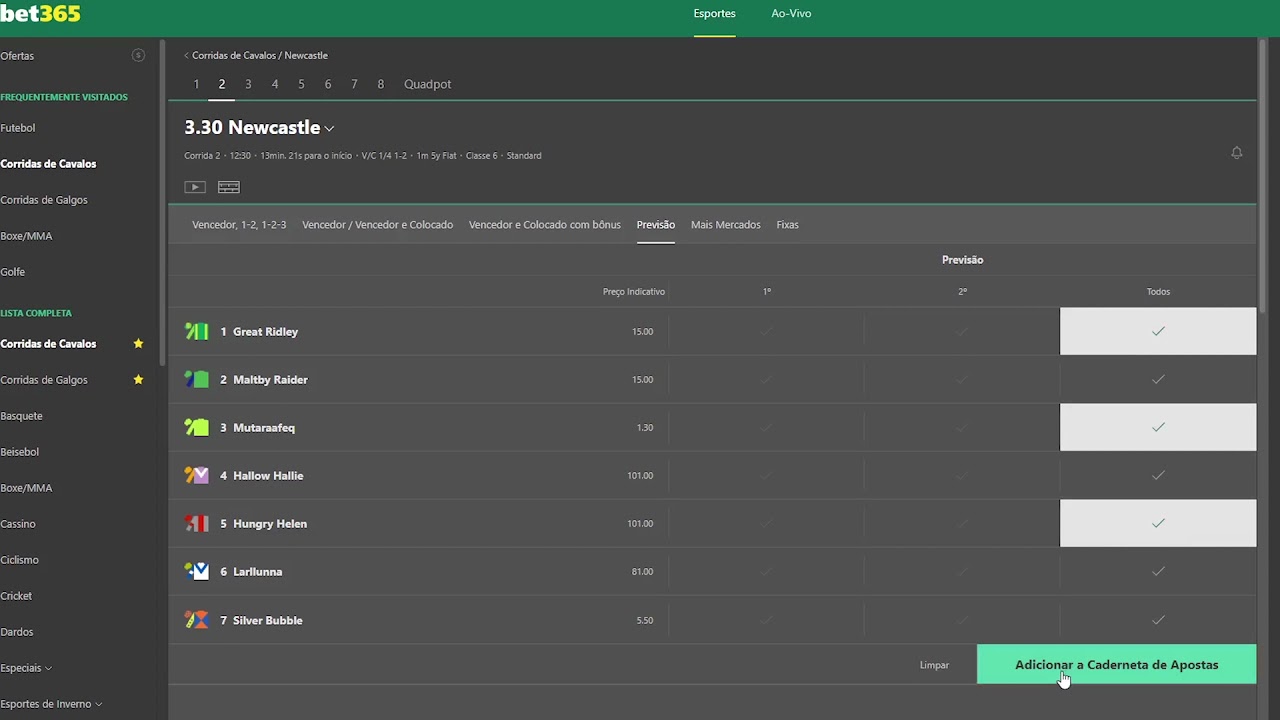The height and width of the screenshot is (720, 1280).
Task: Pick Great Ridley for 1° place
Action: click(767, 331)
